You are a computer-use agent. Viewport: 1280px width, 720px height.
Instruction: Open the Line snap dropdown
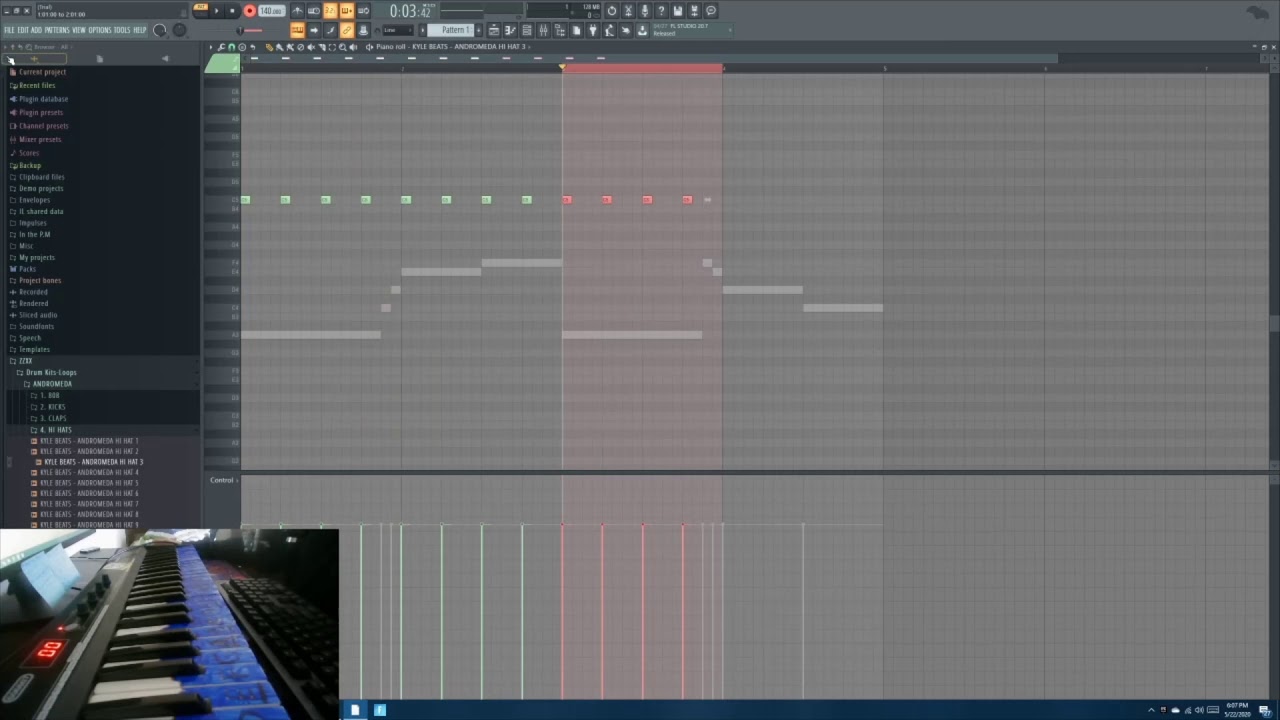click(x=398, y=30)
